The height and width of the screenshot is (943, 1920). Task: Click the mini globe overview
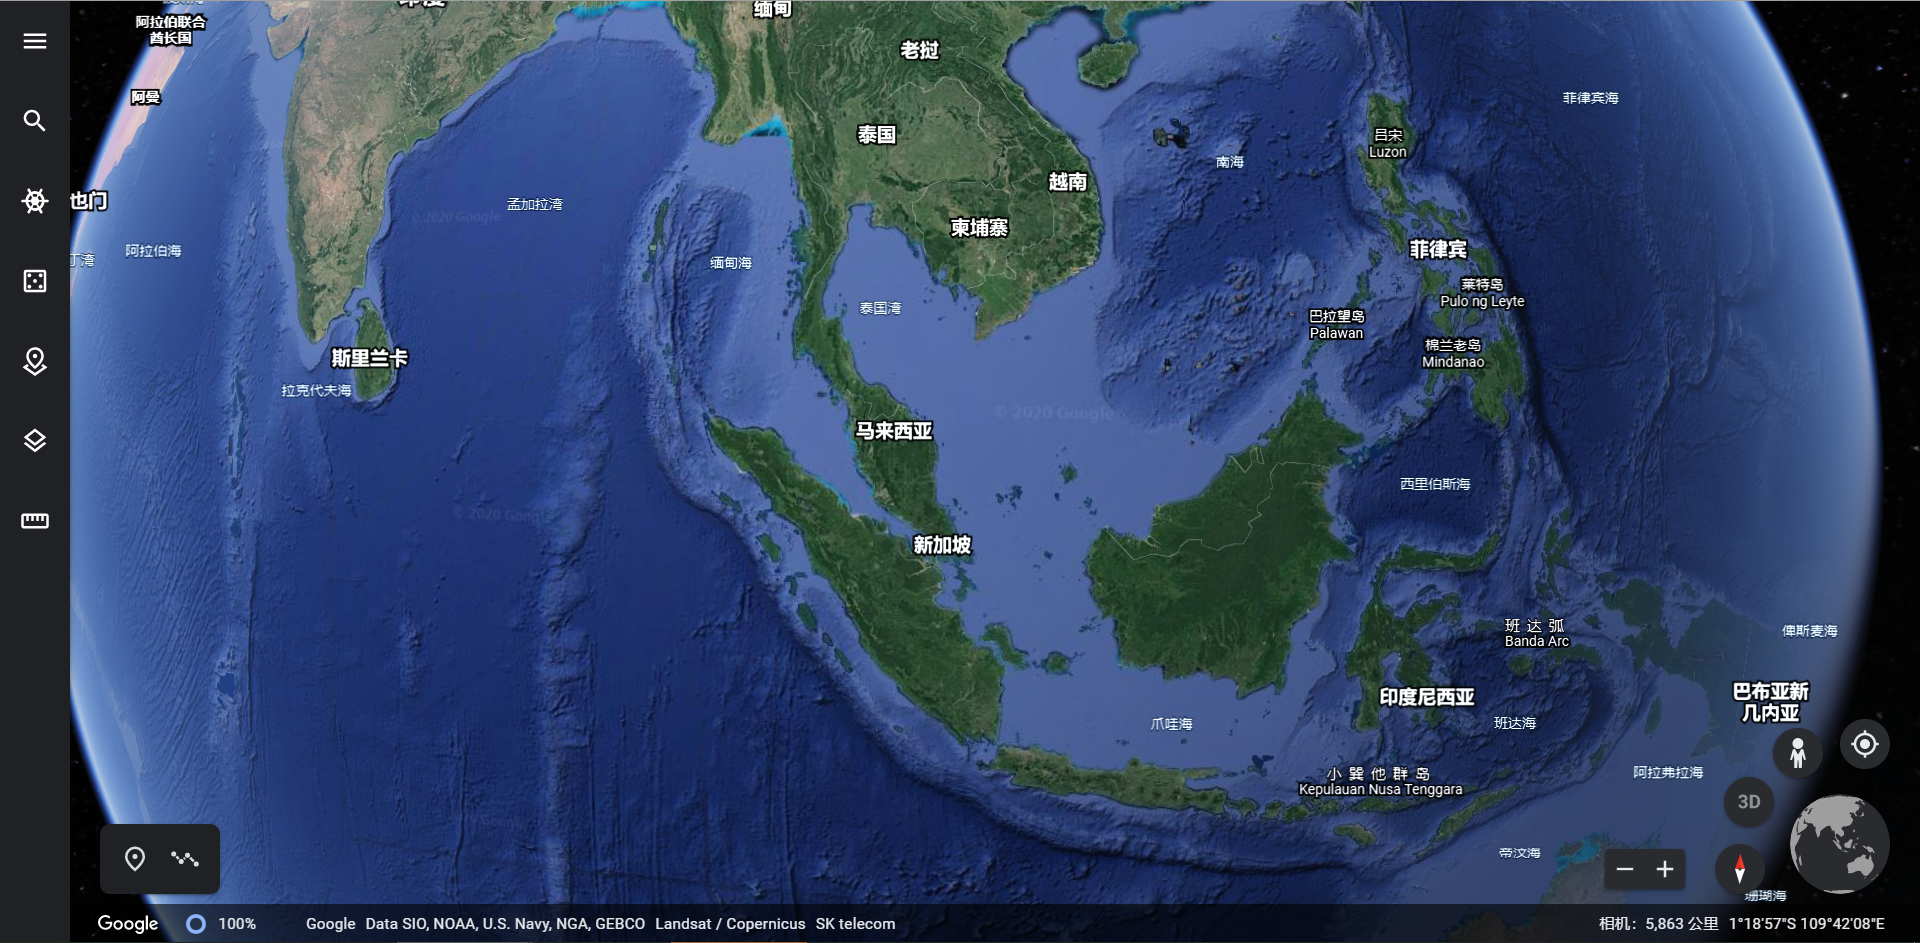1839,845
